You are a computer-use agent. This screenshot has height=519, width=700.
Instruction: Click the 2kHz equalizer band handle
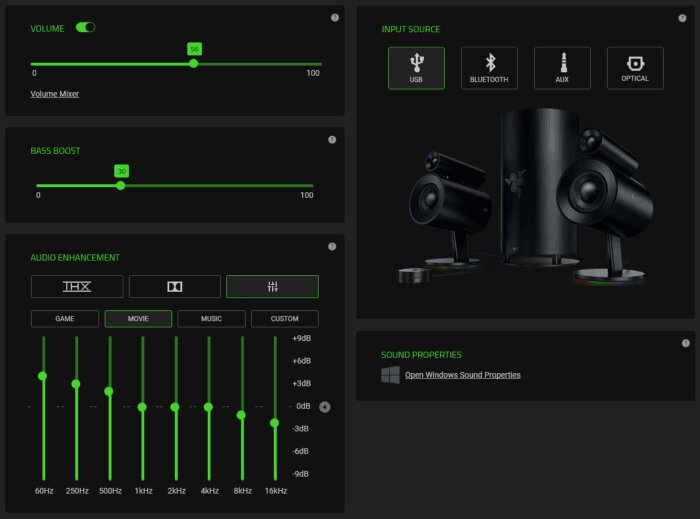click(x=175, y=407)
